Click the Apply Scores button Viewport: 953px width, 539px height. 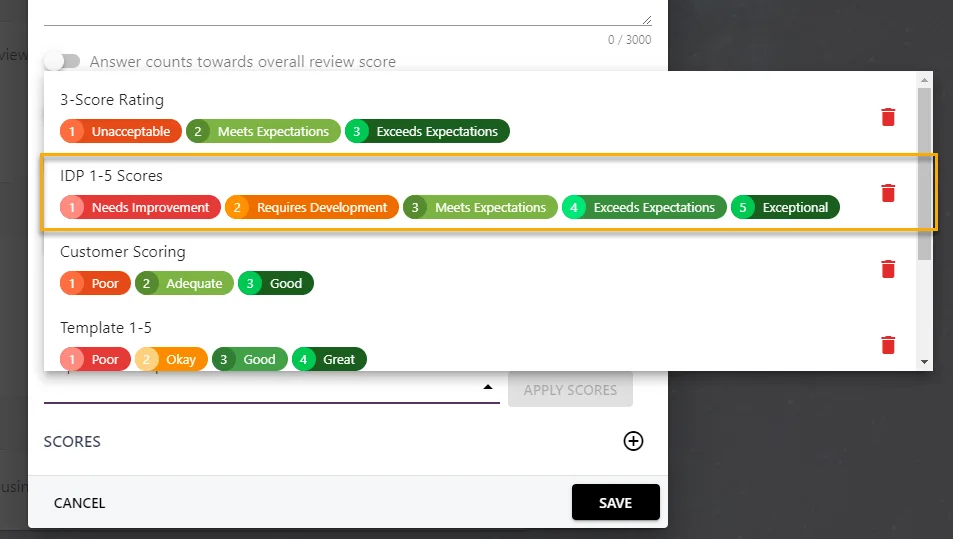pos(570,390)
